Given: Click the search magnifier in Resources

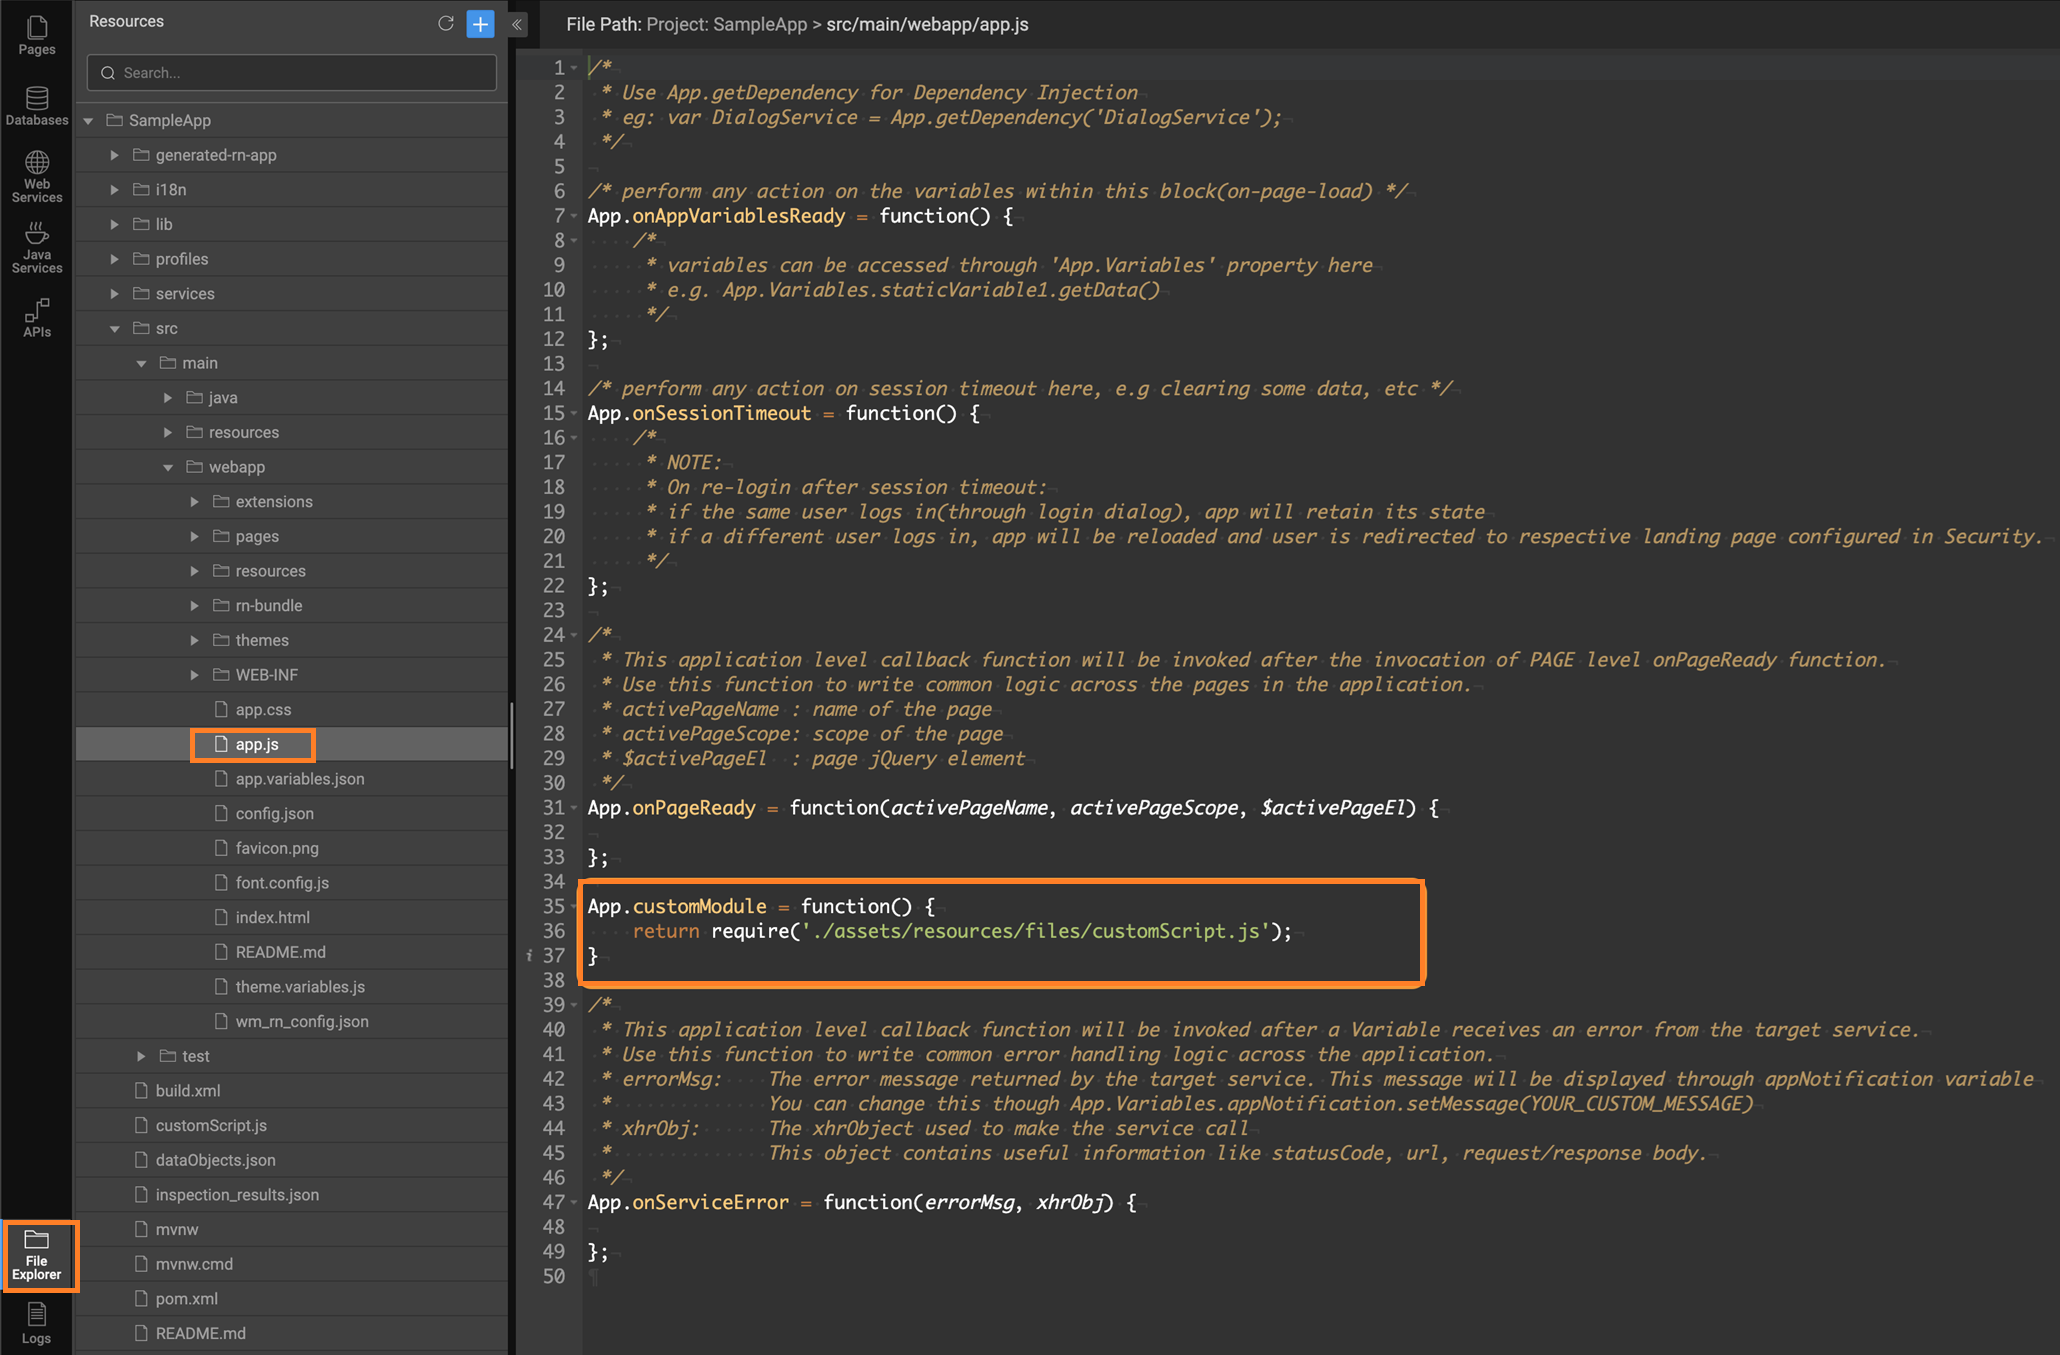Looking at the screenshot, I should (x=108, y=72).
